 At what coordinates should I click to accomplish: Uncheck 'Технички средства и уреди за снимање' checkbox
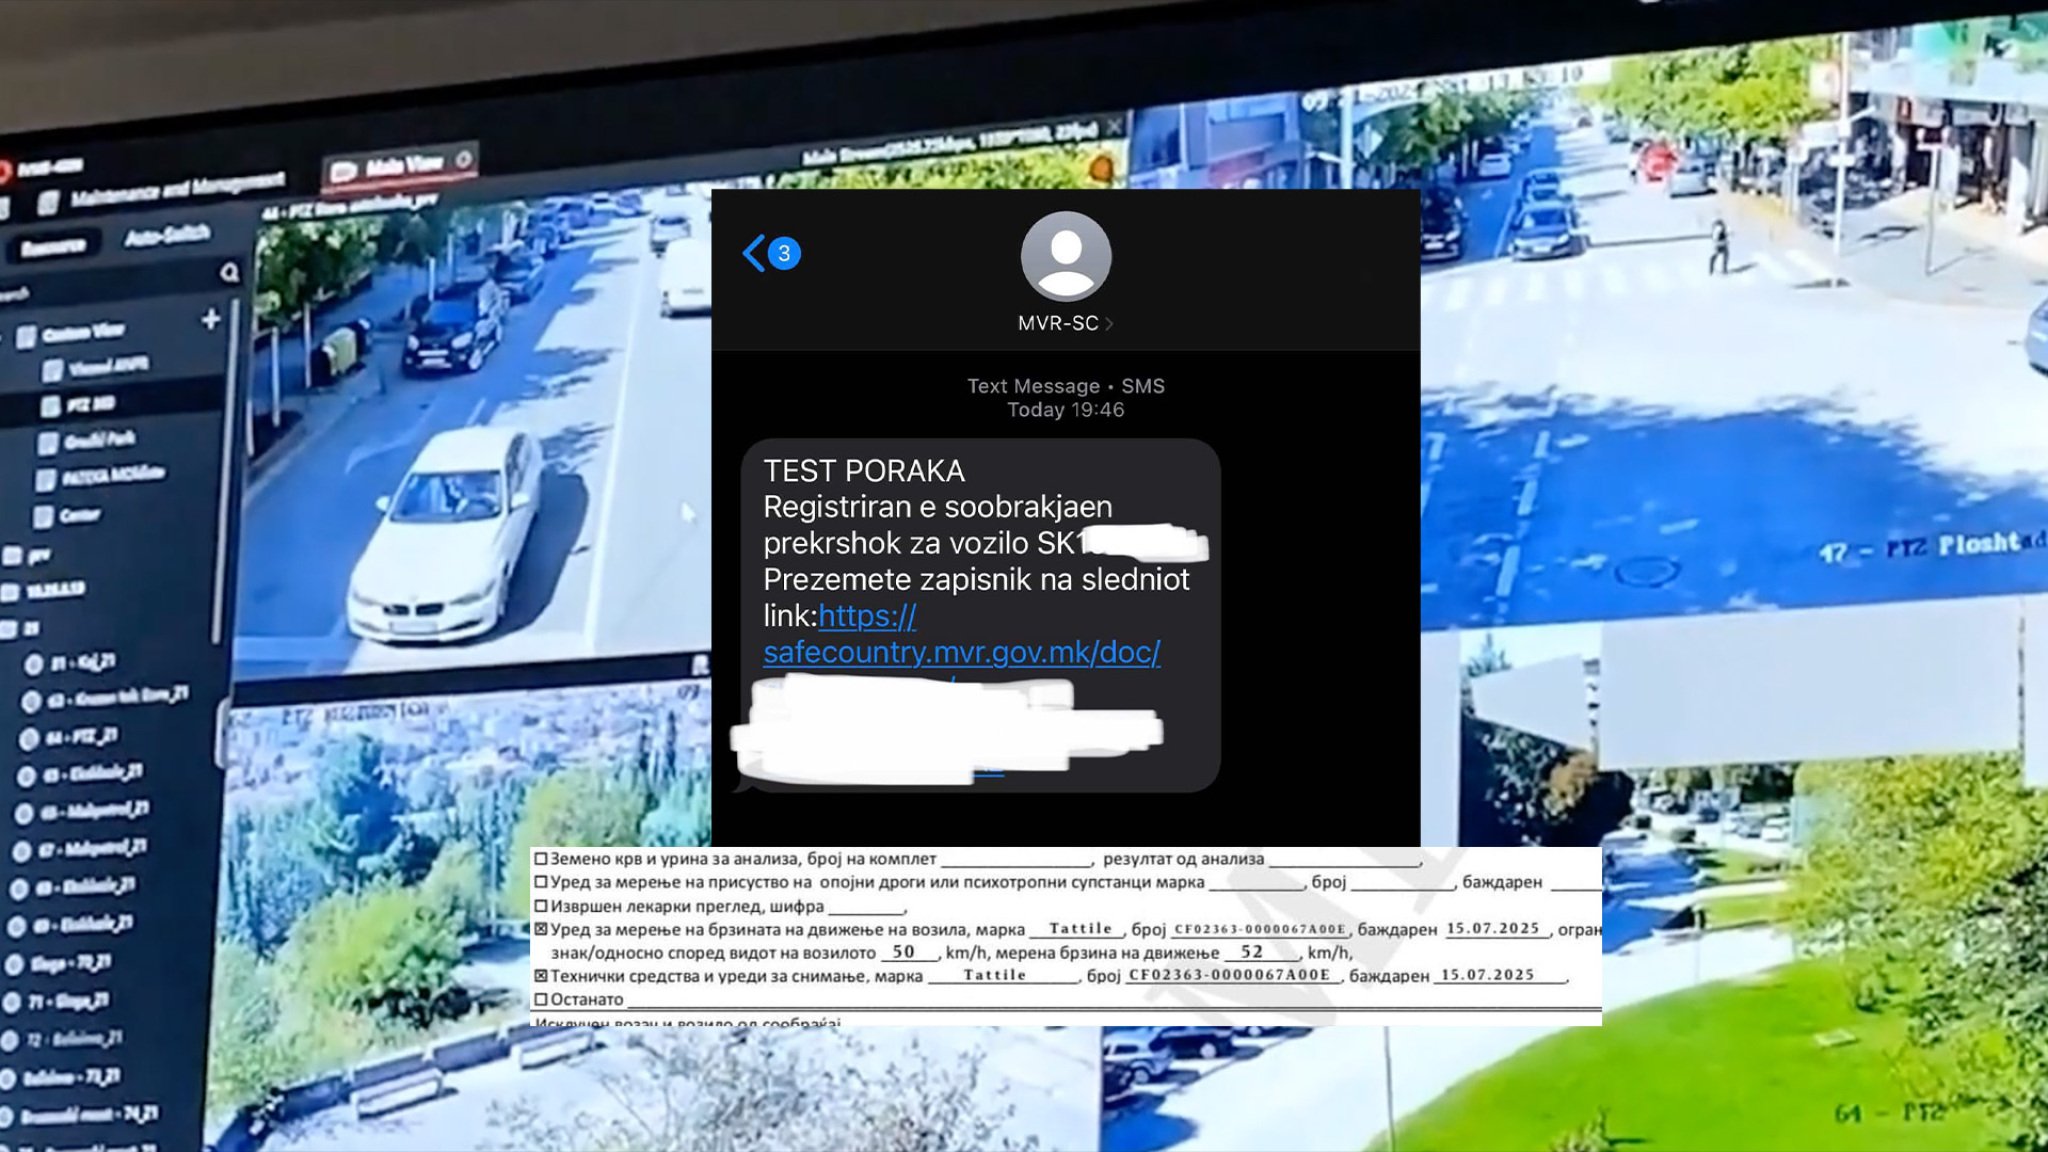click(x=541, y=975)
